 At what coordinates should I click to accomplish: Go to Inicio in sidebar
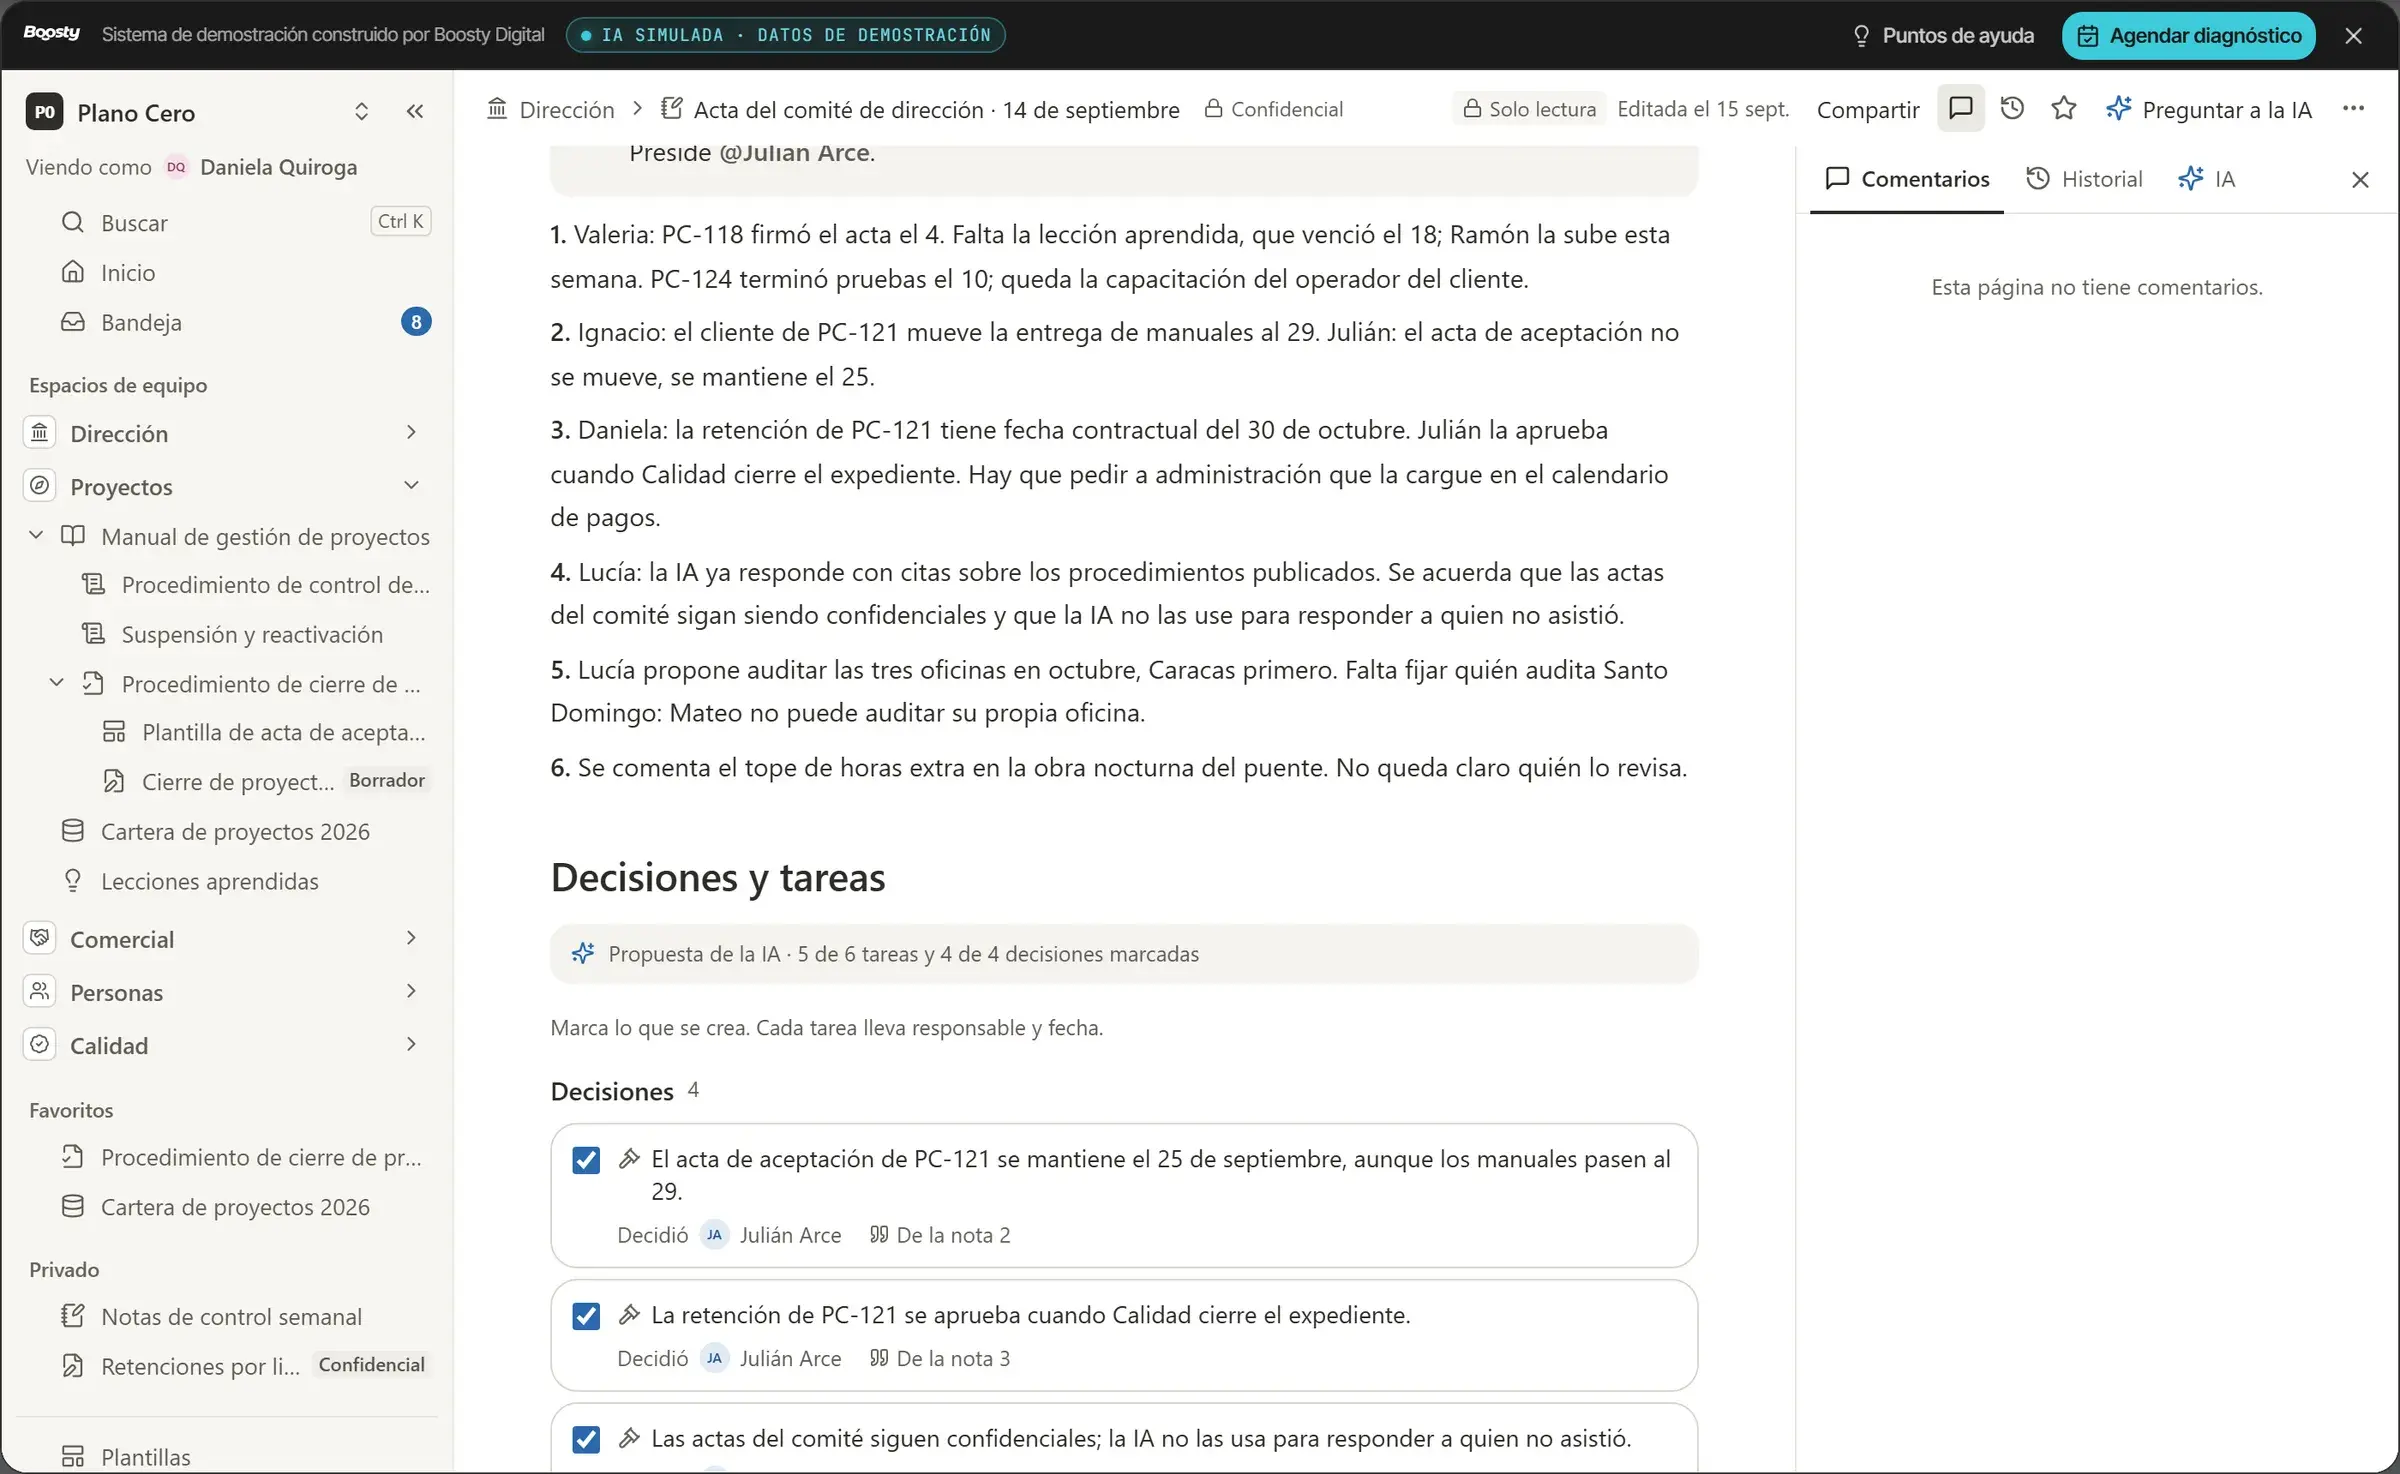230,272
